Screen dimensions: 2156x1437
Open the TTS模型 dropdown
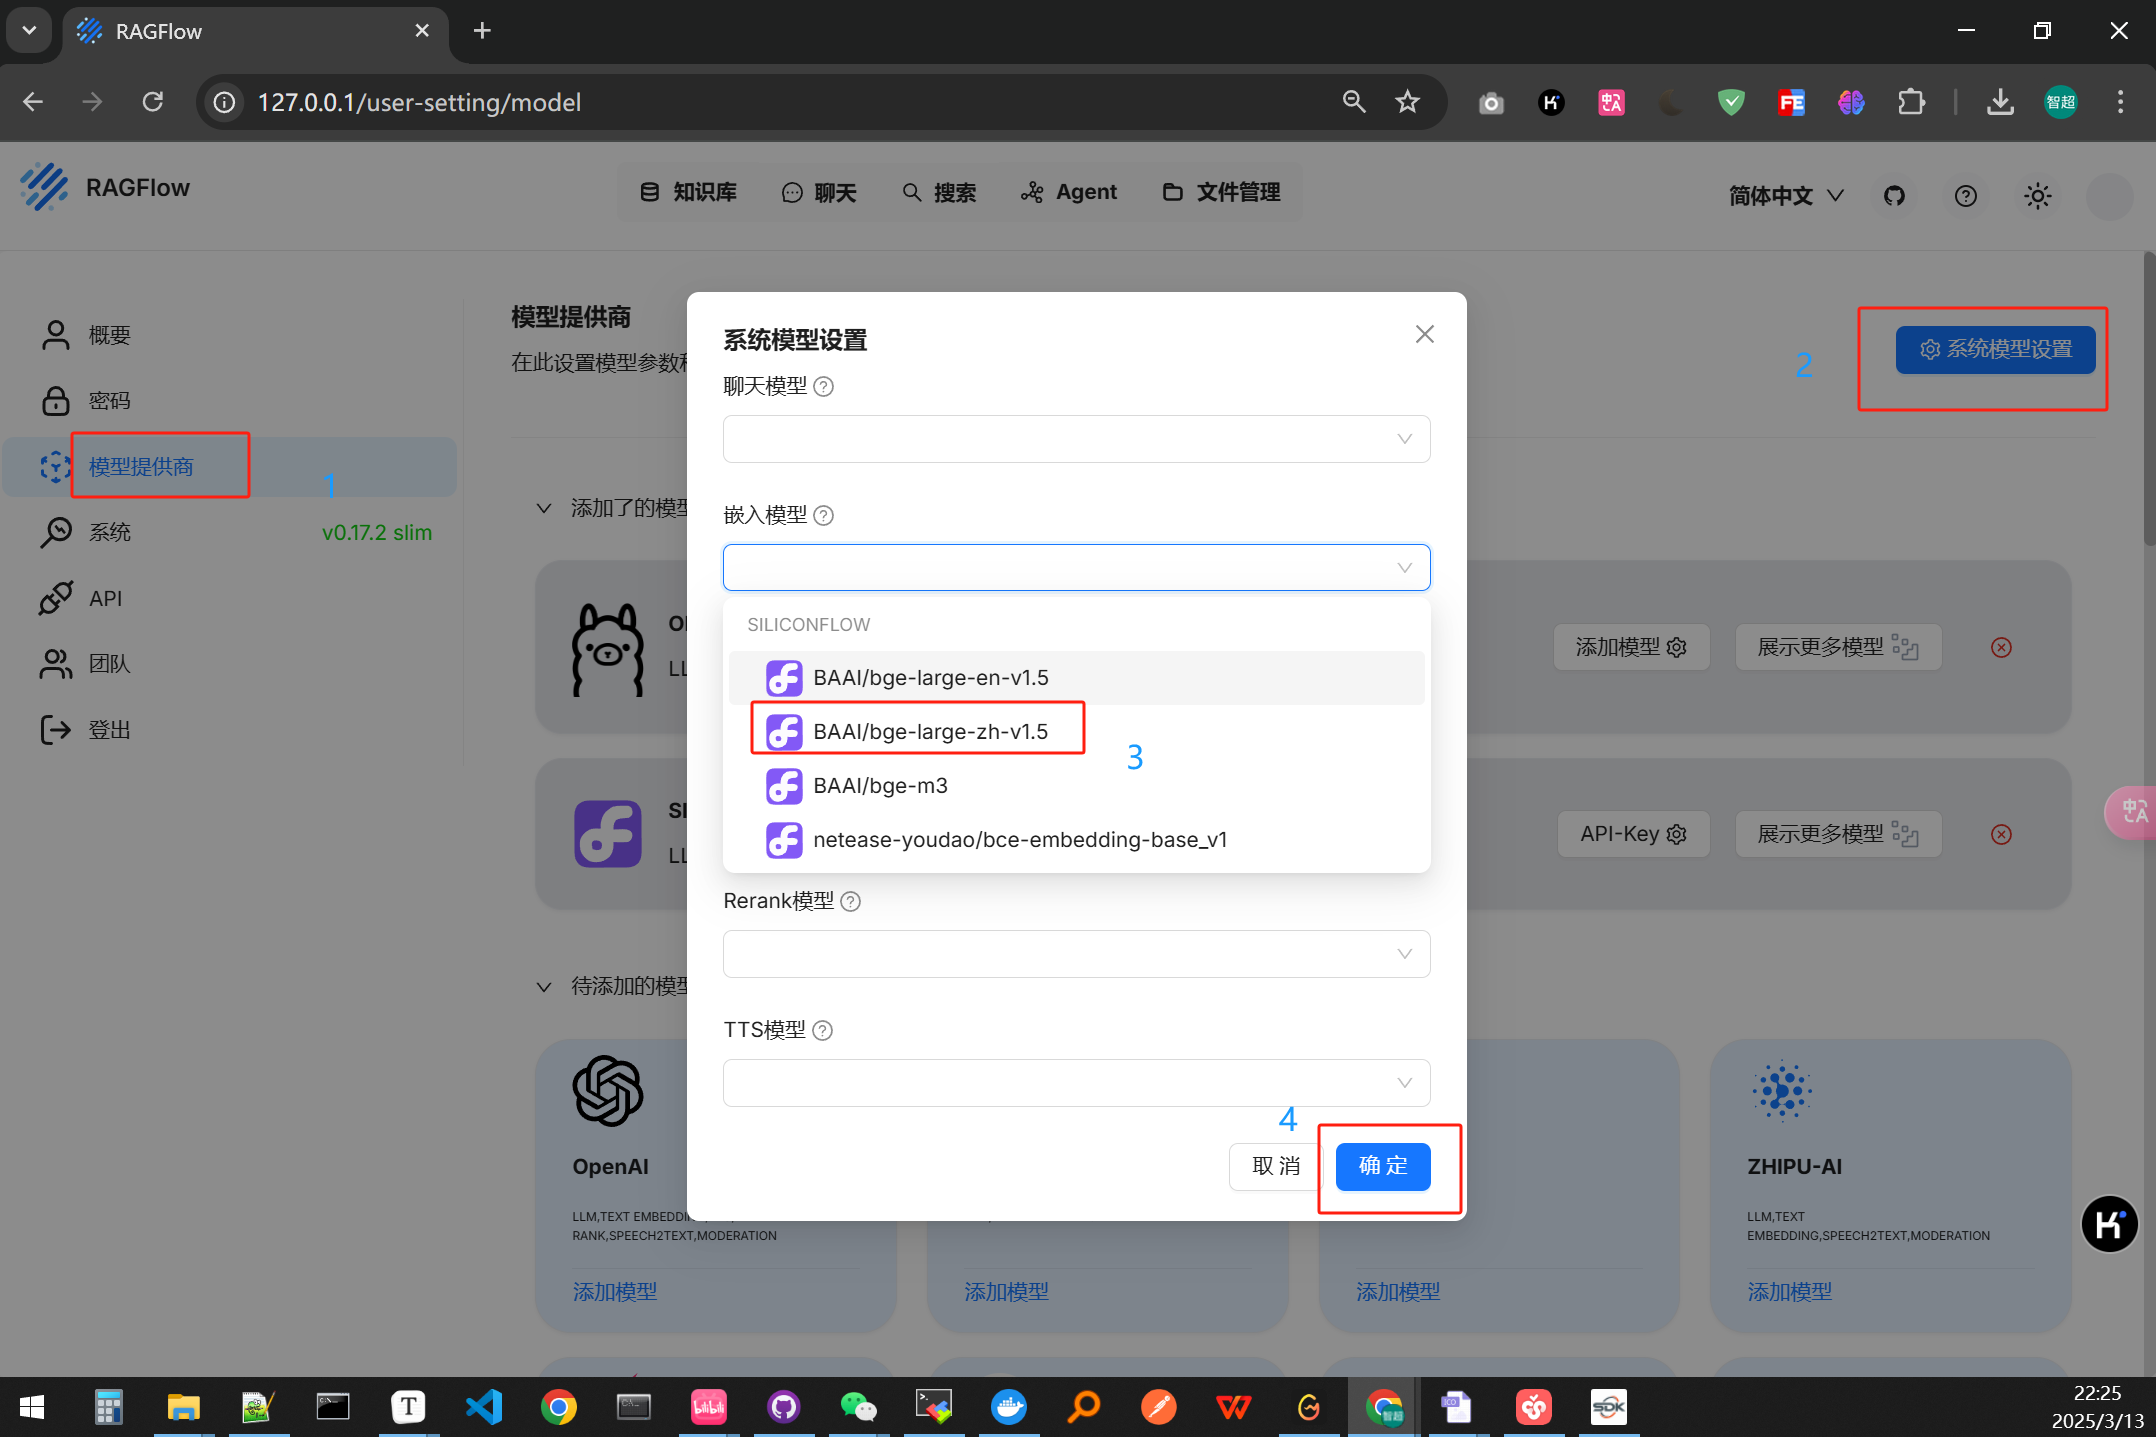click(x=1076, y=1083)
